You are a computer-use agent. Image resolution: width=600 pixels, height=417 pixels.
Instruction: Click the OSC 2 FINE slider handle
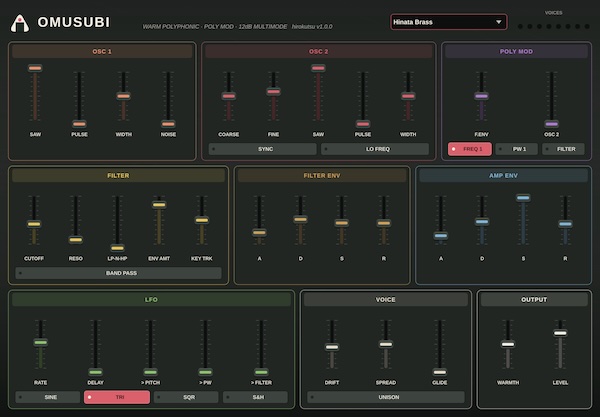tap(273, 92)
